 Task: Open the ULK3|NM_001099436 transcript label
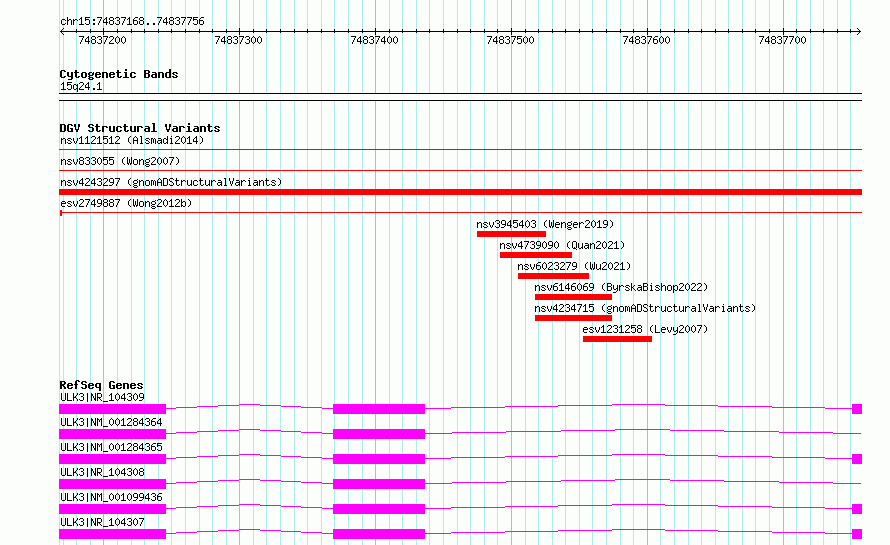(x=111, y=497)
